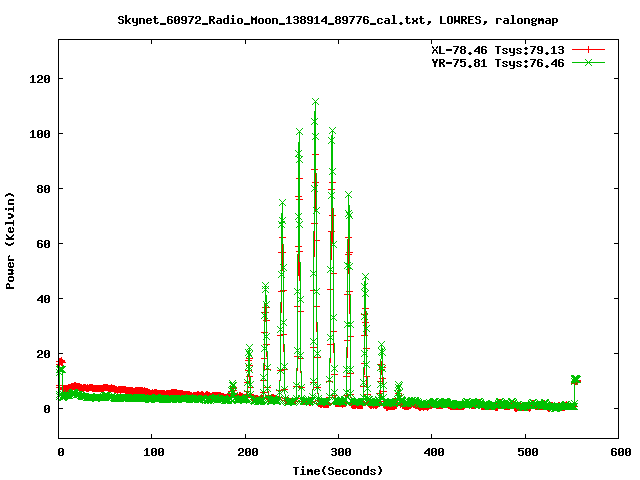
Task: Click the red line sample in the legend
Action: pos(589,48)
